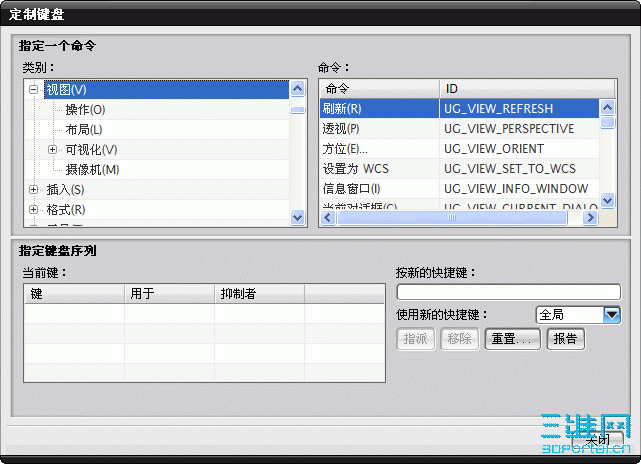Expand the 插入(S) category node
641x464 pixels.
(x=34, y=190)
